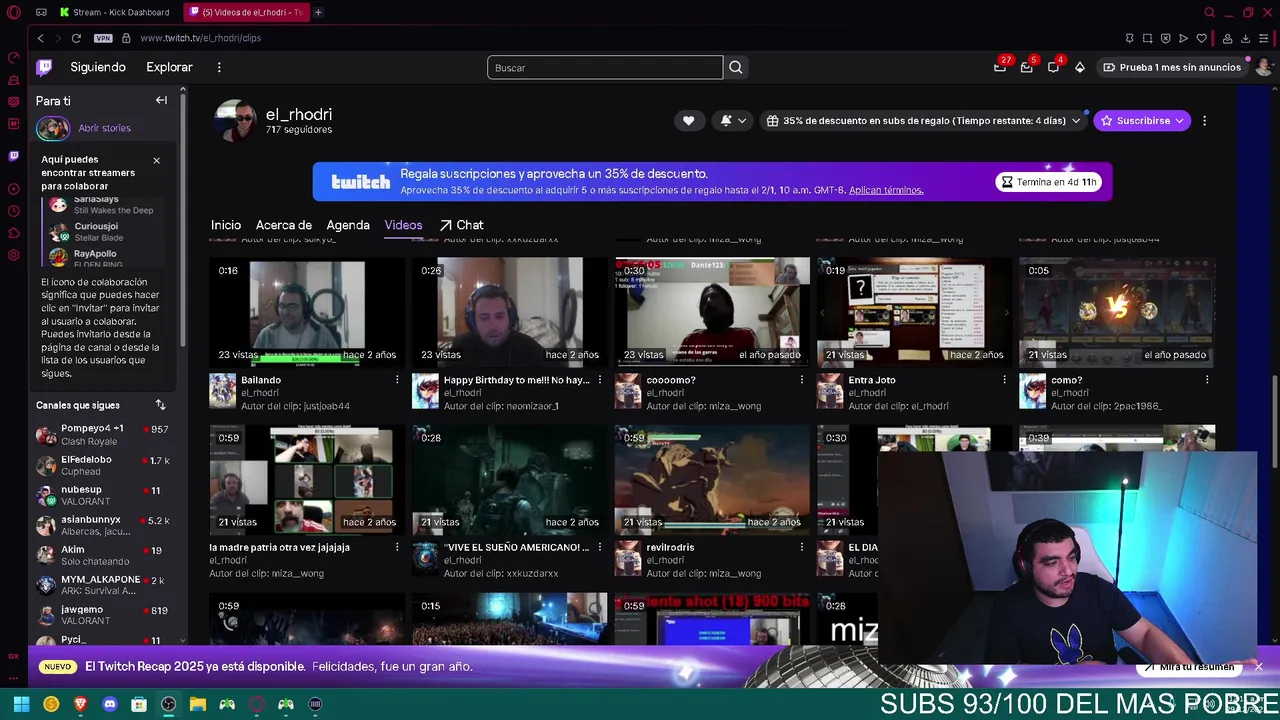Image resolution: width=1280 pixels, height=720 pixels.
Task: Open a new browser tab
Action: (318, 12)
